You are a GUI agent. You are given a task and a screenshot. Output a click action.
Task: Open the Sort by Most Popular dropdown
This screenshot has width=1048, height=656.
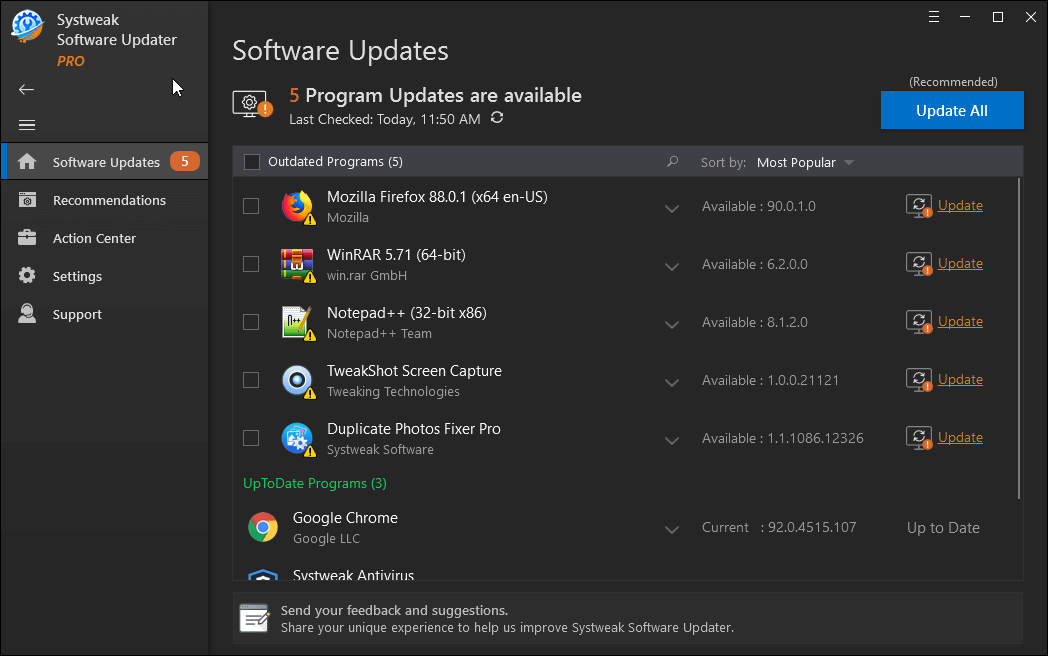pos(805,161)
